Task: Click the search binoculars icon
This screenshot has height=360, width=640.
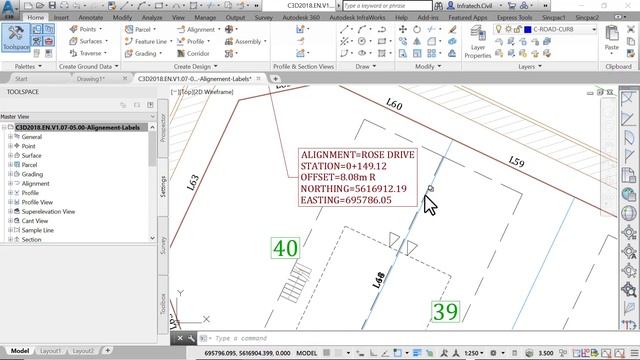Action: coord(438,6)
